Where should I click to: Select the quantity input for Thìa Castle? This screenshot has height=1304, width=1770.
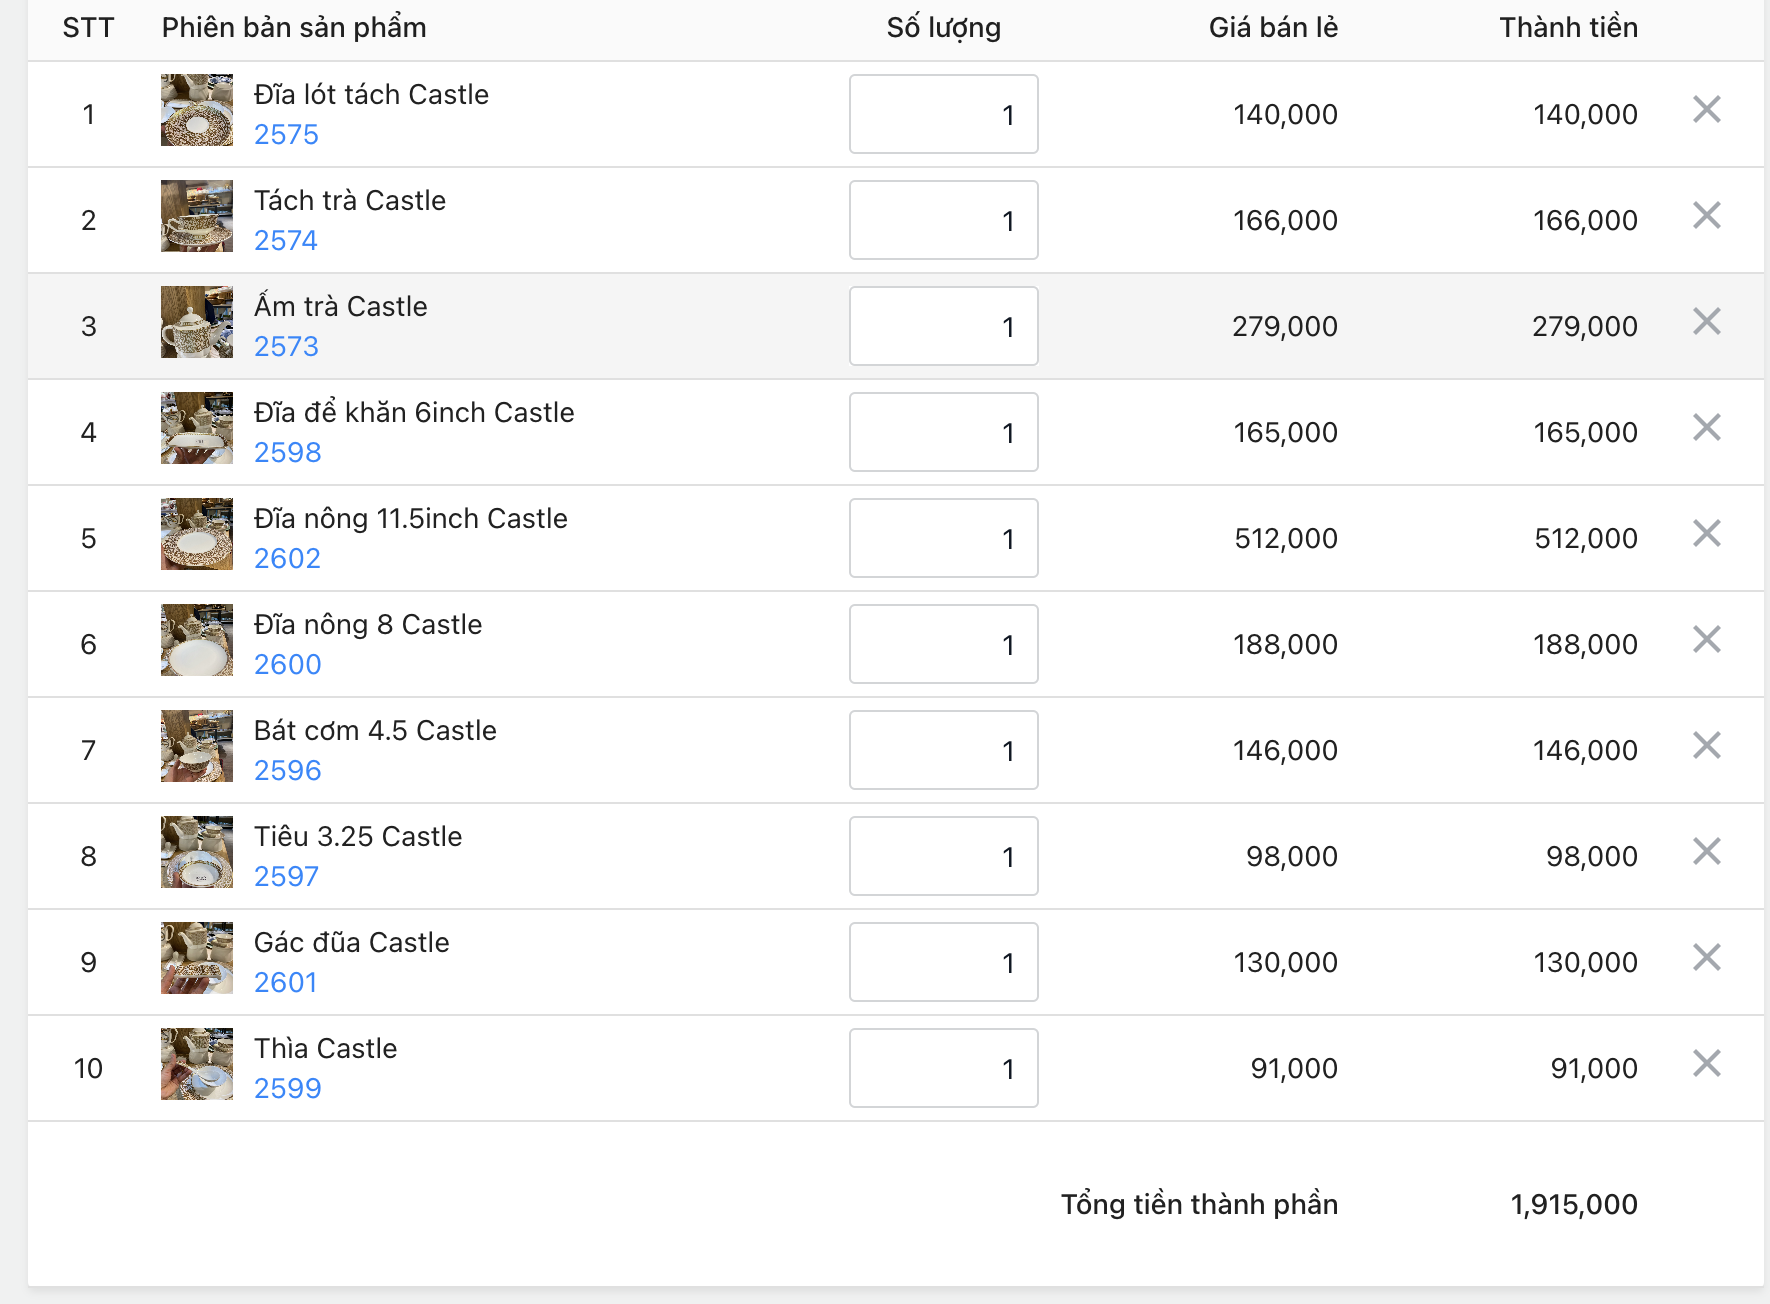[x=943, y=1068]
